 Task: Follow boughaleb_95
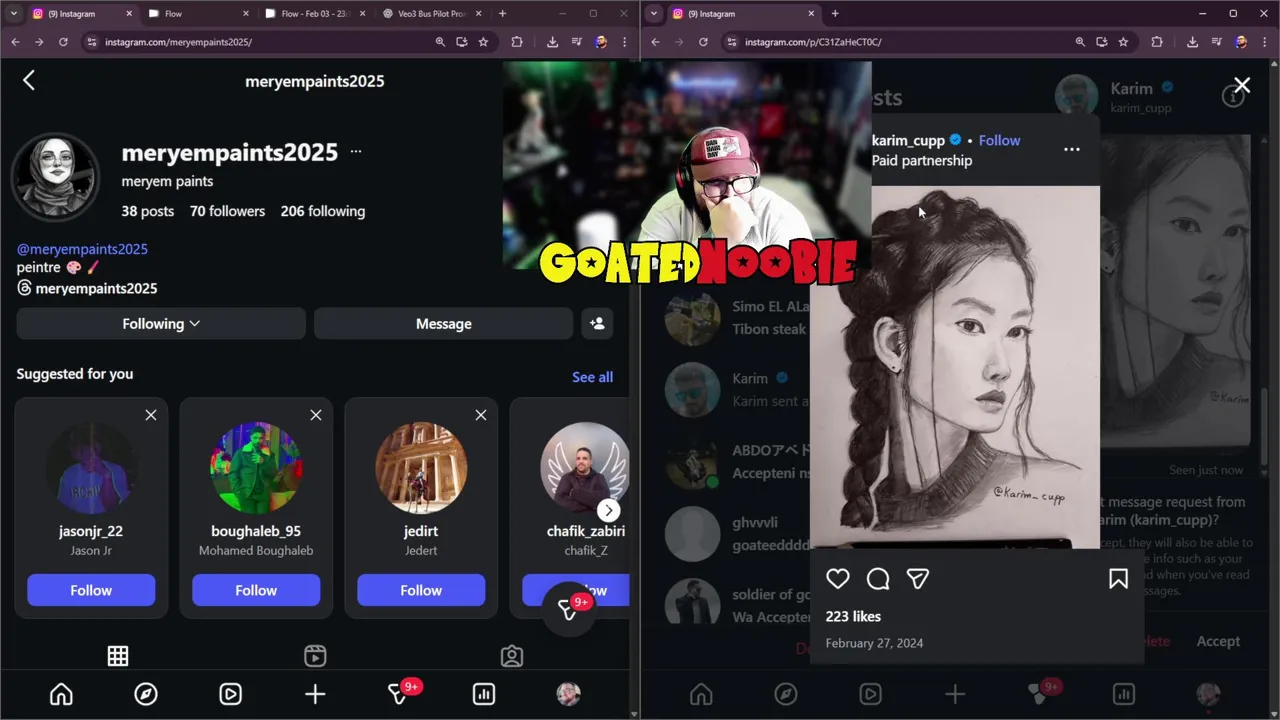[256, 590]
